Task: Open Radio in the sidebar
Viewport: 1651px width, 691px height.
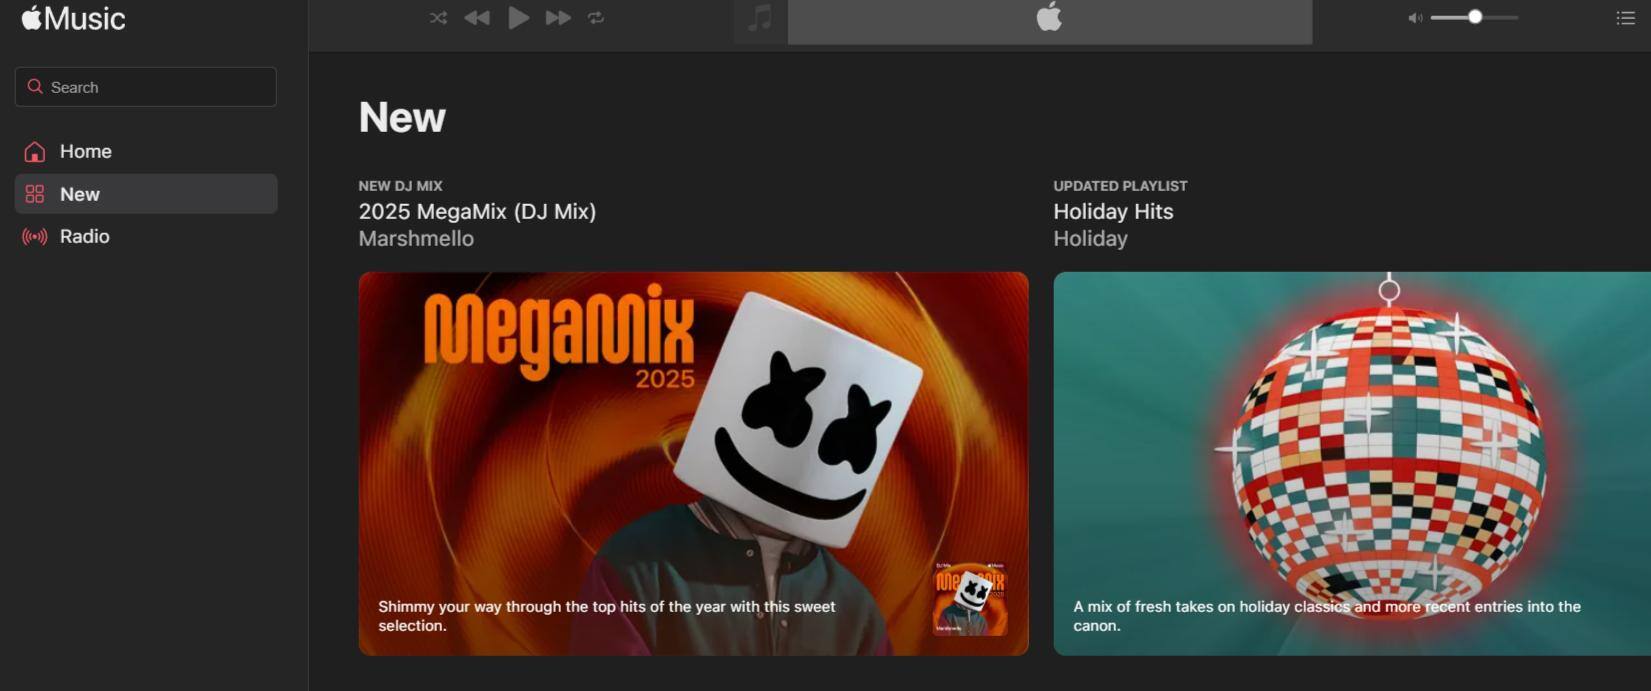Action: coord(84,237)
